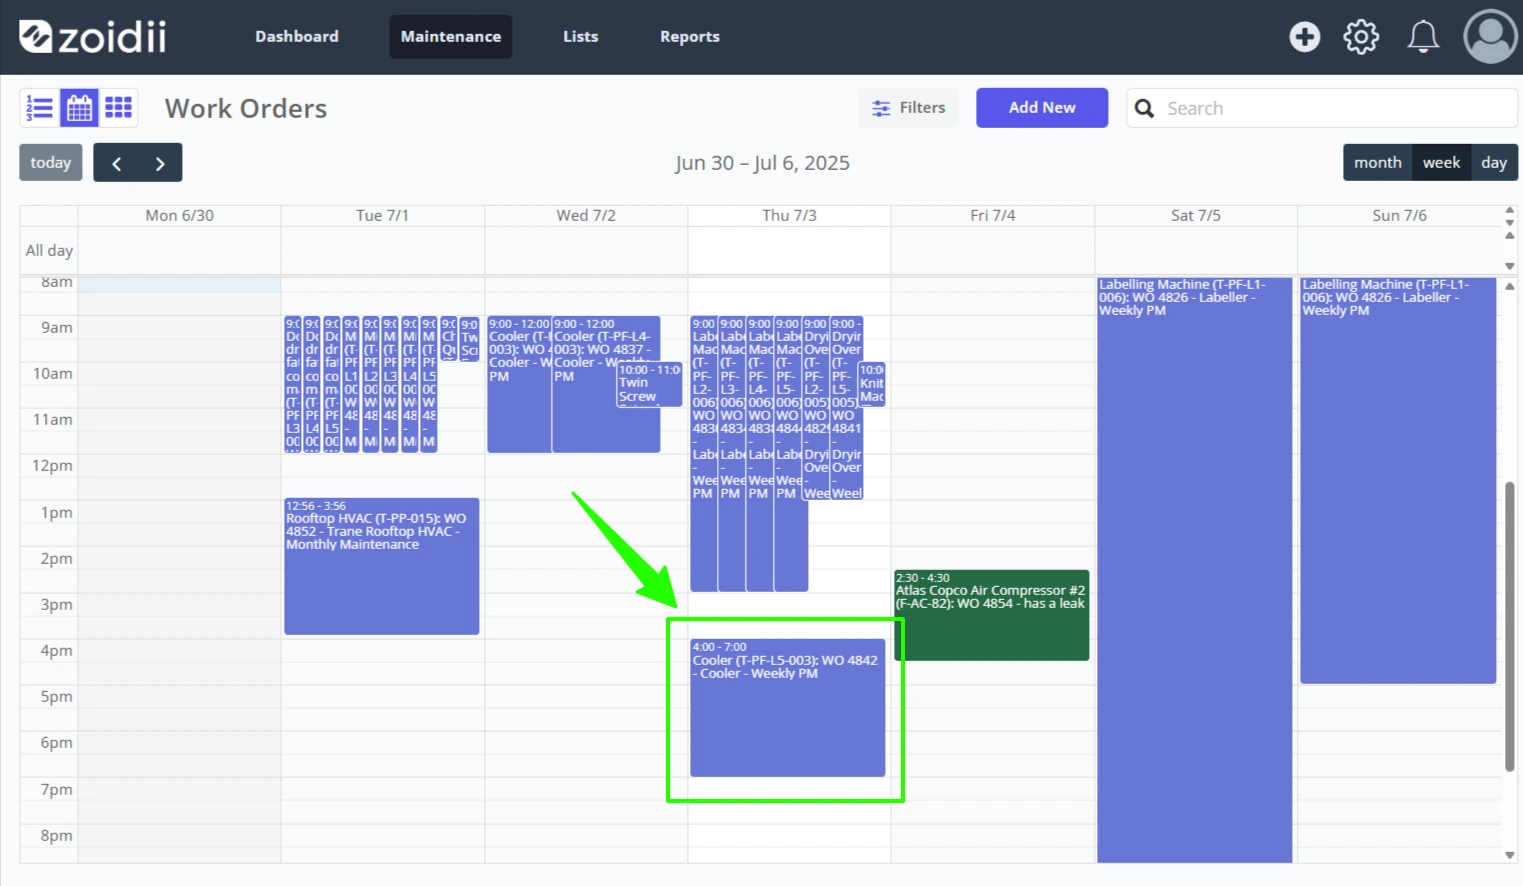Image resolution: width=1523 pixels, height=886 pixels.
Task: Click the Add New button
Action: pyautogui.click(x=1042, y=108)
